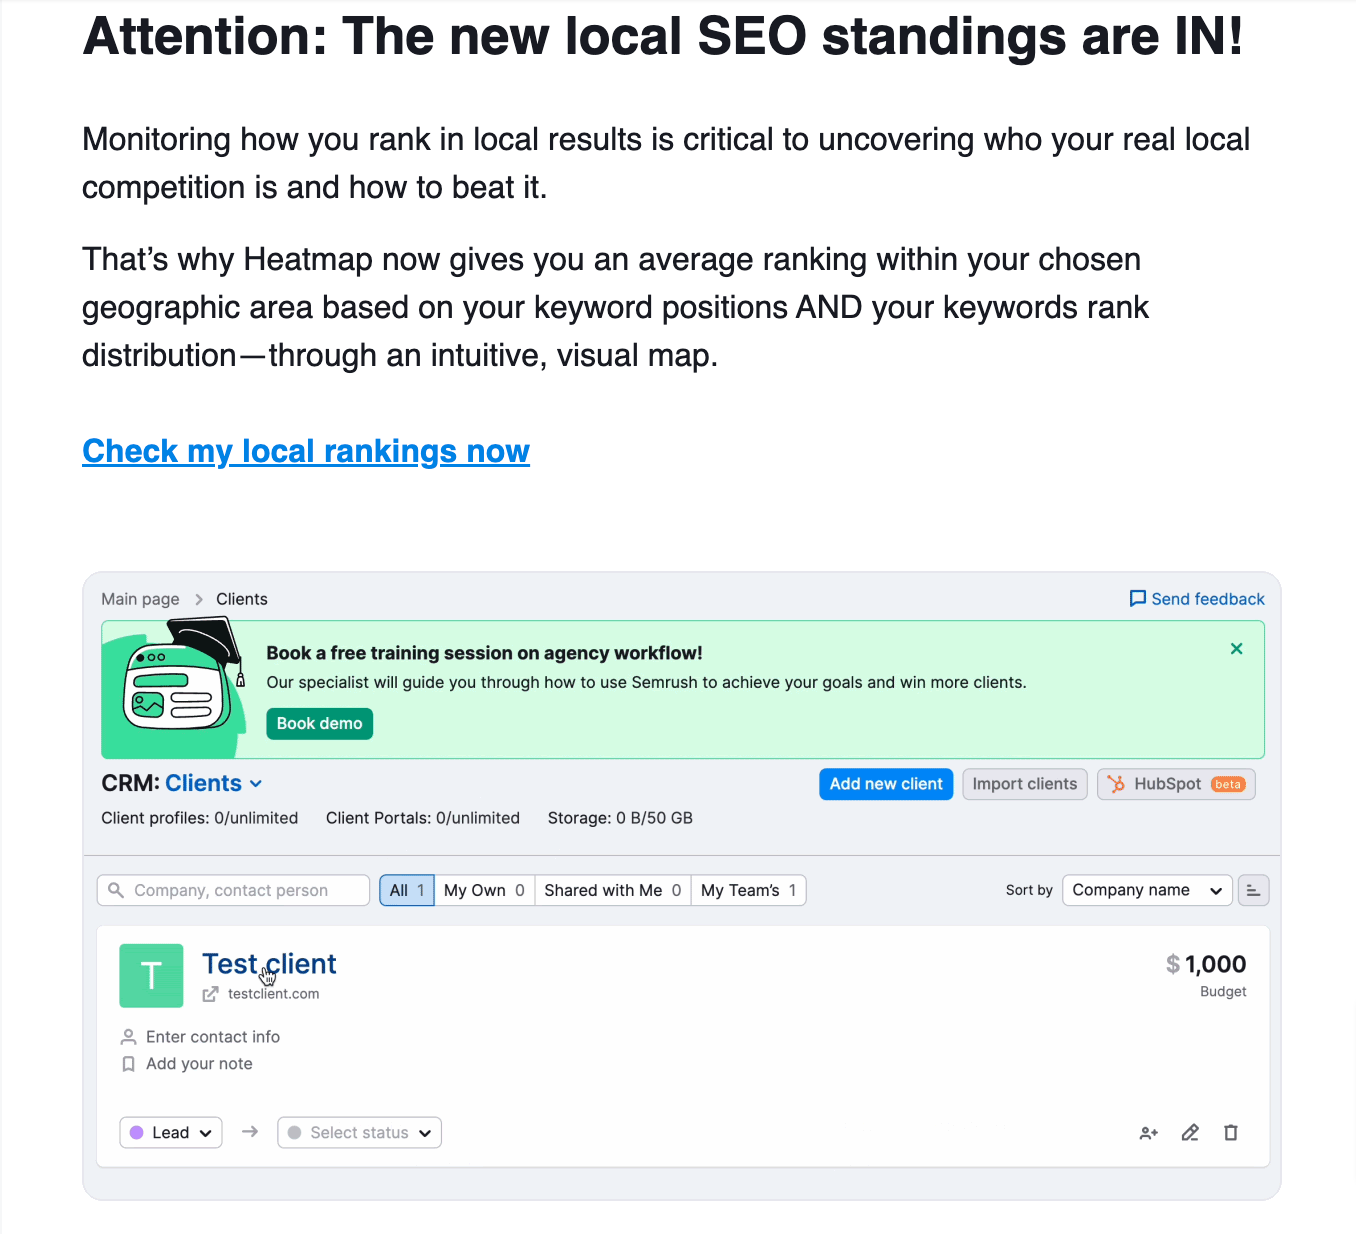The height and width of the screenshot is (1234, 1356).
Task: Edit the Test client card
Action: click(1189, 1132)
